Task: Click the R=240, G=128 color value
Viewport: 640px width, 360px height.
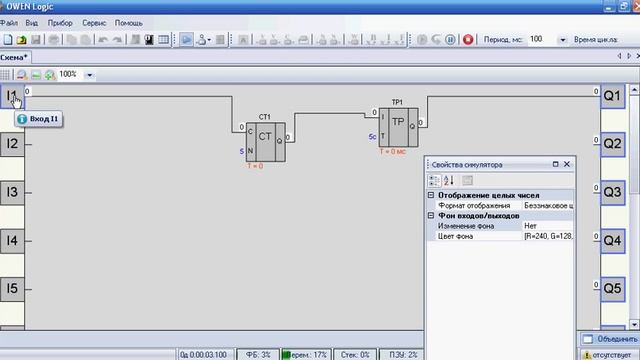Action: coord(548,236)
